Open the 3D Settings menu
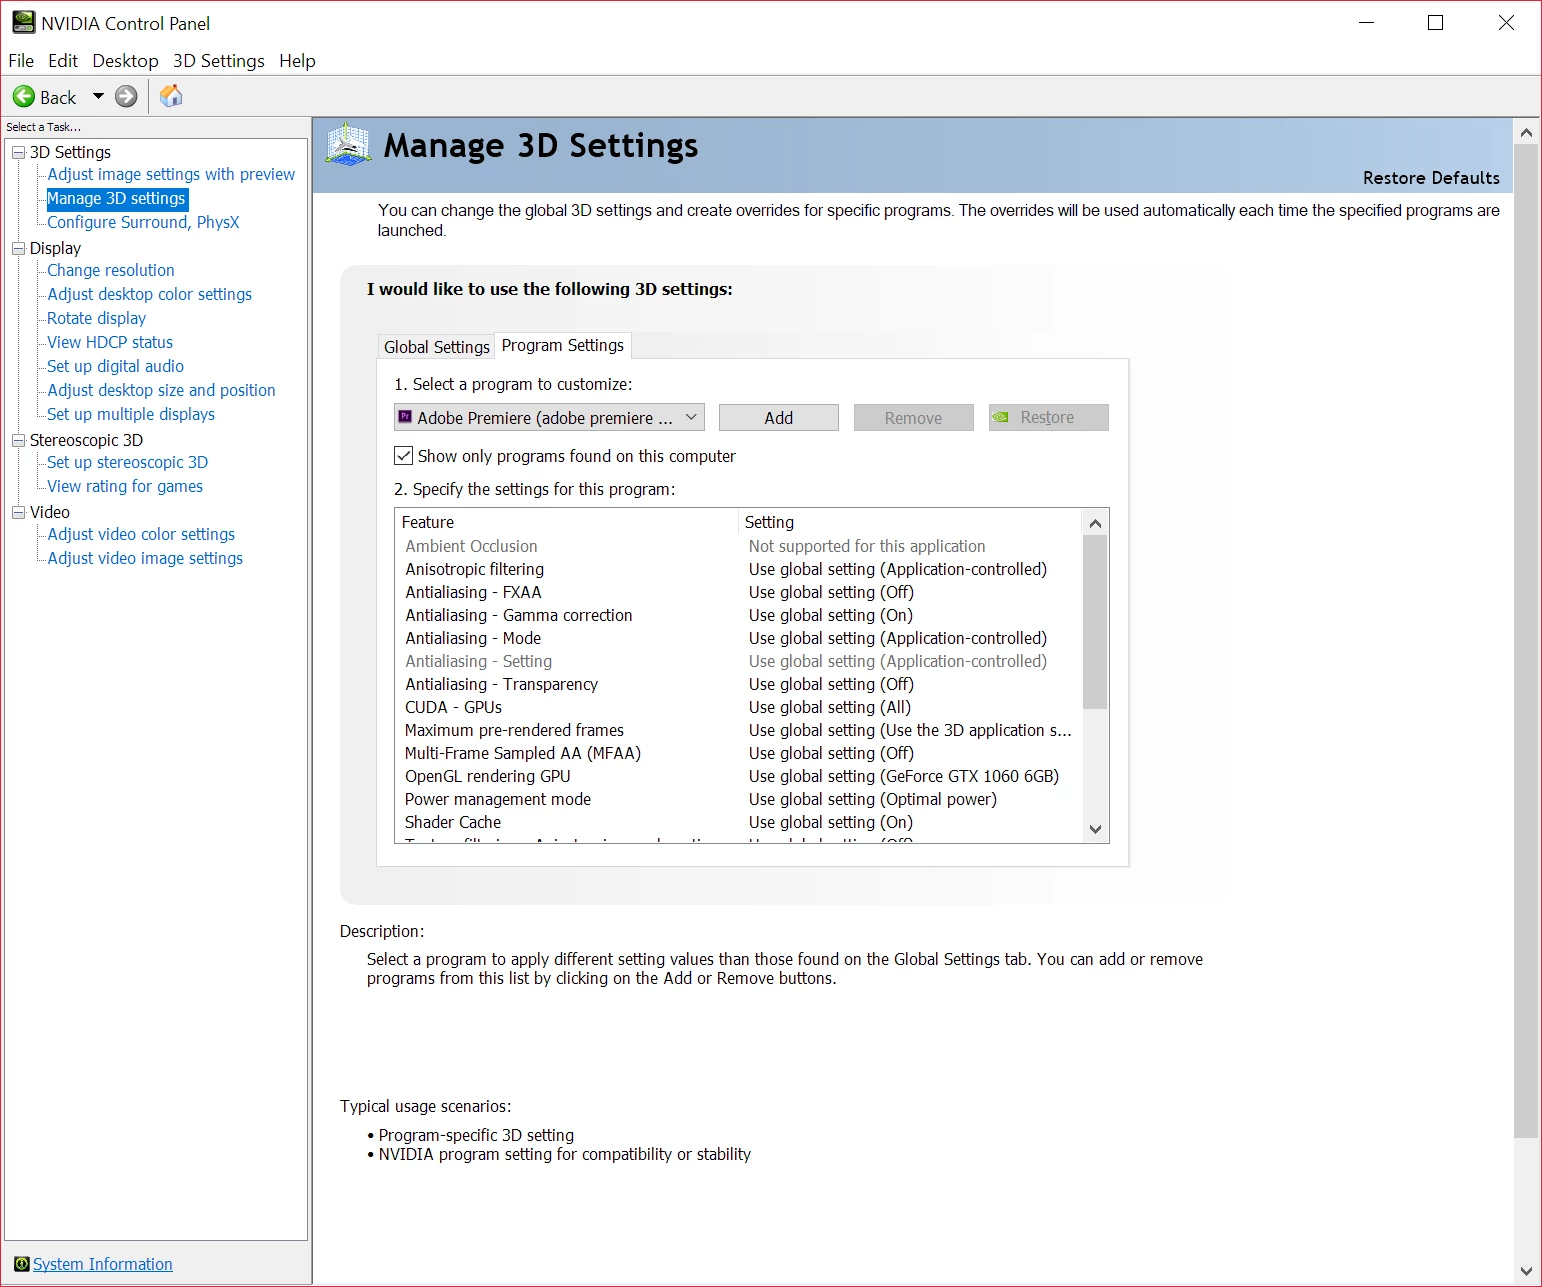Screen dimensions: 1542x1287 pyautogui.click(x=219, y=61)
